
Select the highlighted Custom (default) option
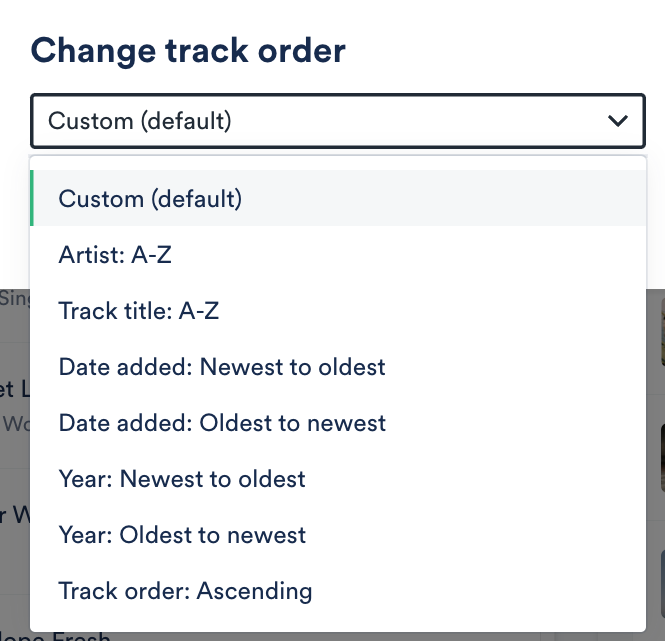coord(150,198)
